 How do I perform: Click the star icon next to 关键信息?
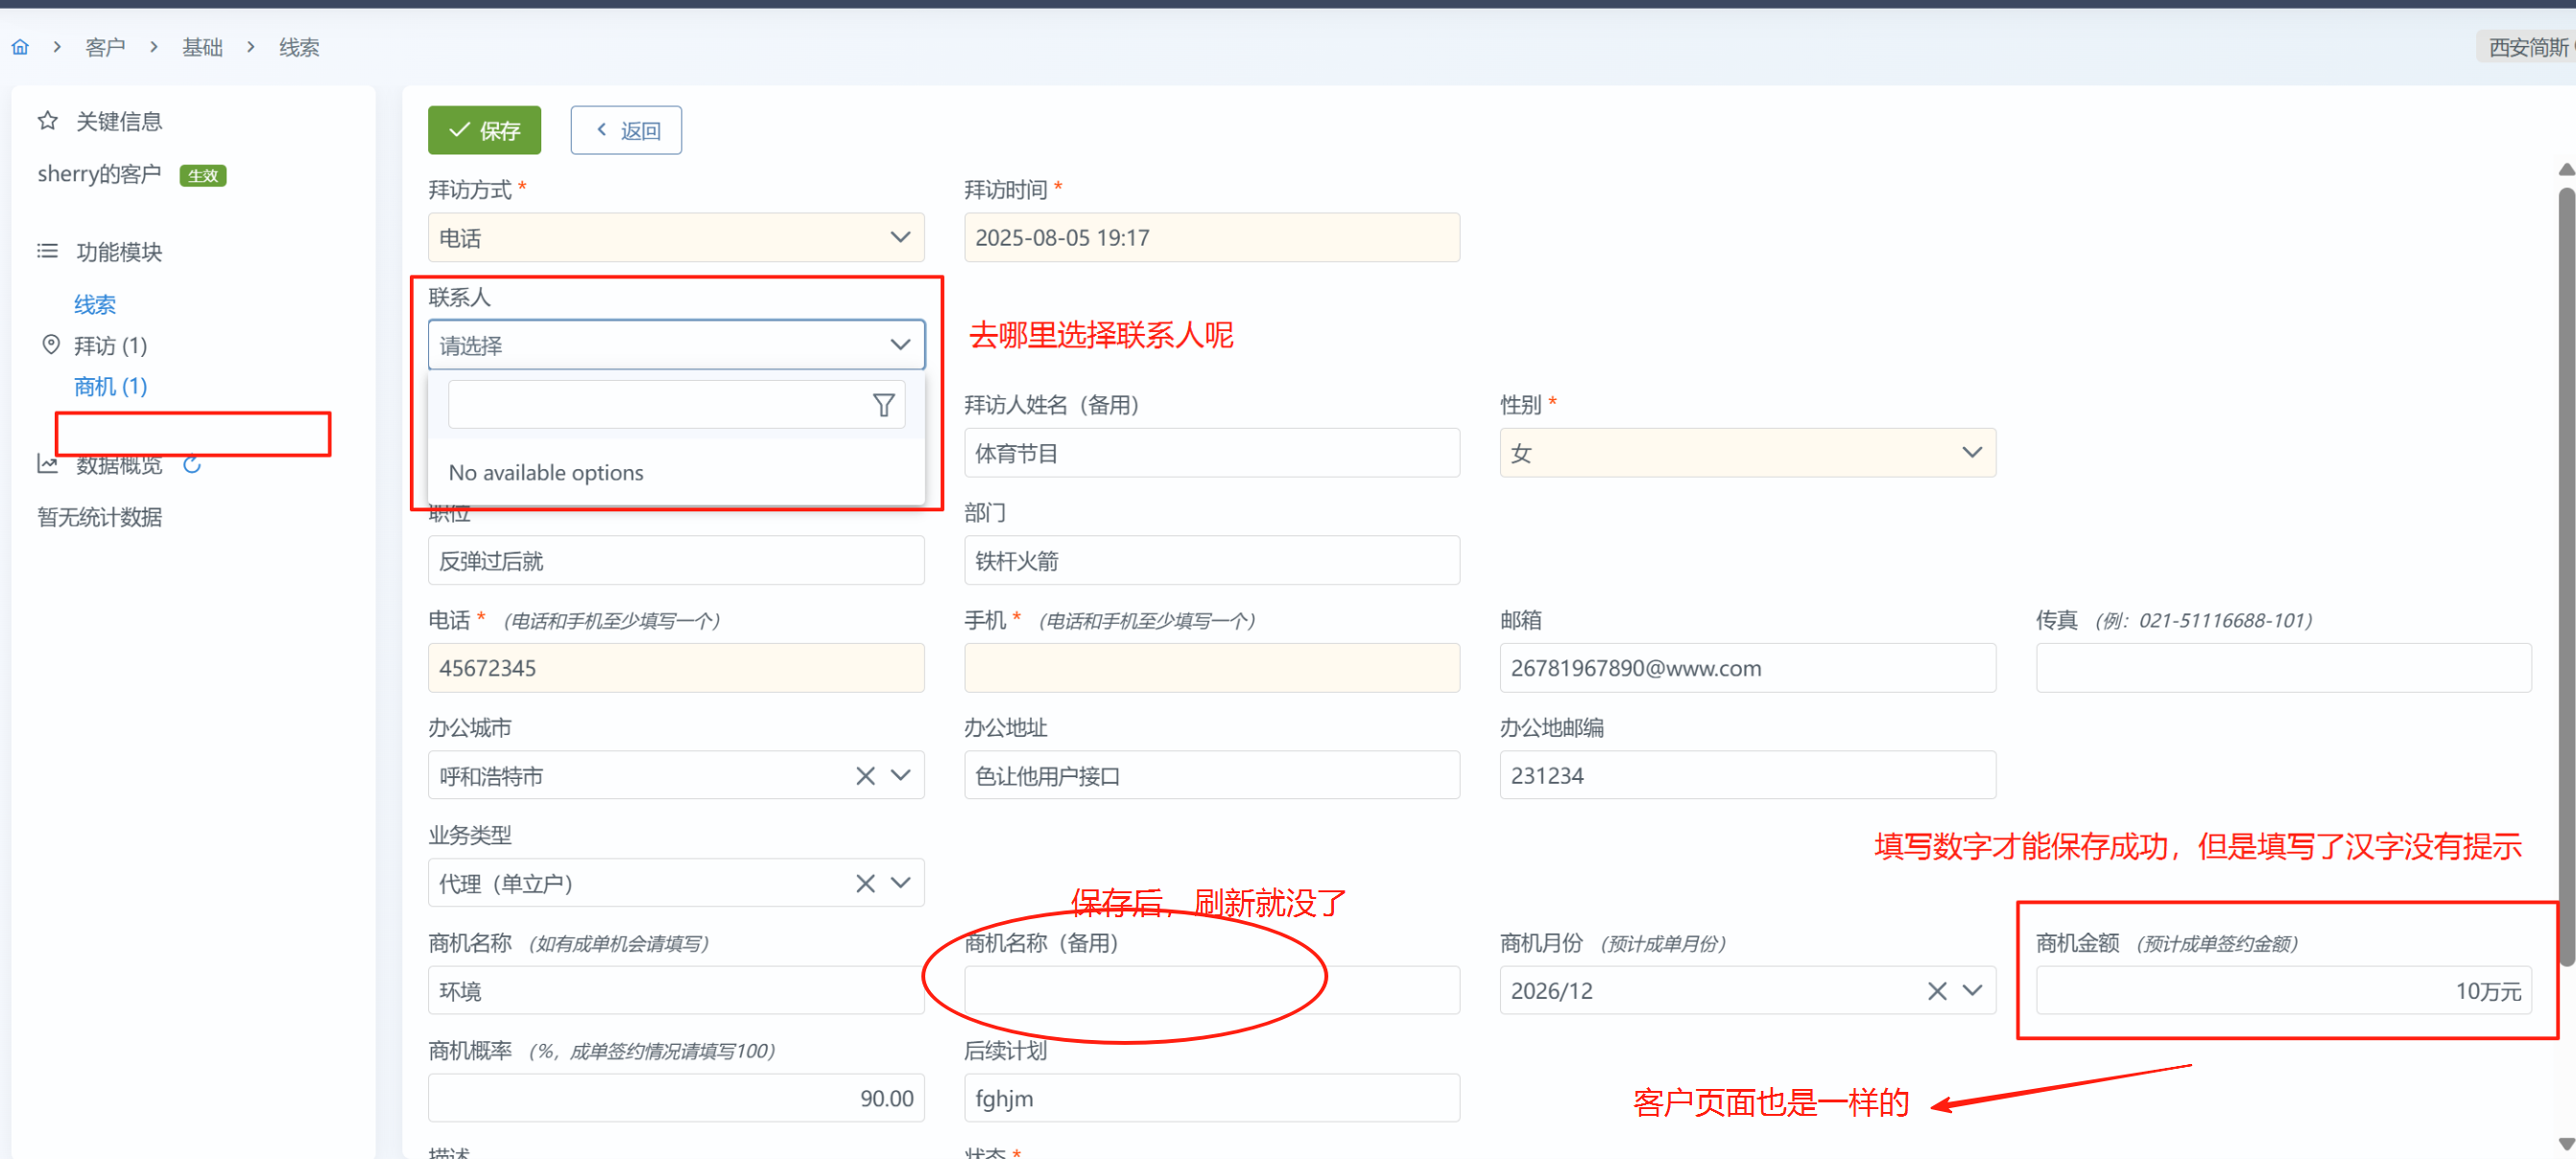(x=47, y=121)
